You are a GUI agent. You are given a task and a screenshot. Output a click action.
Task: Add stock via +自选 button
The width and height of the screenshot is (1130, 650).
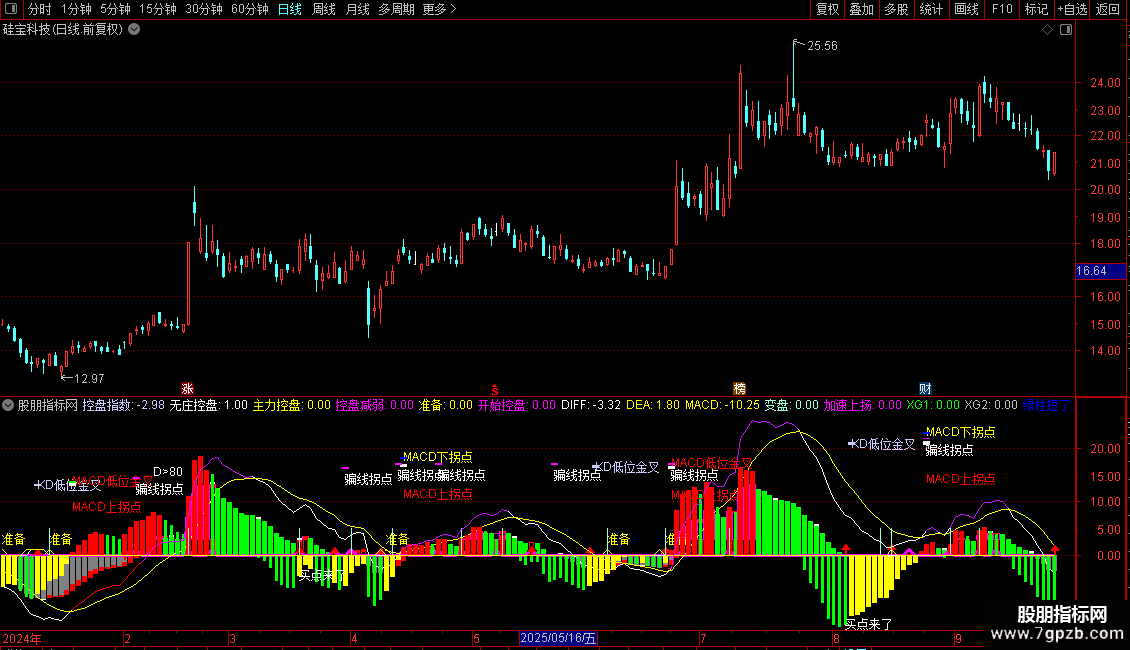click(1072, 9)
